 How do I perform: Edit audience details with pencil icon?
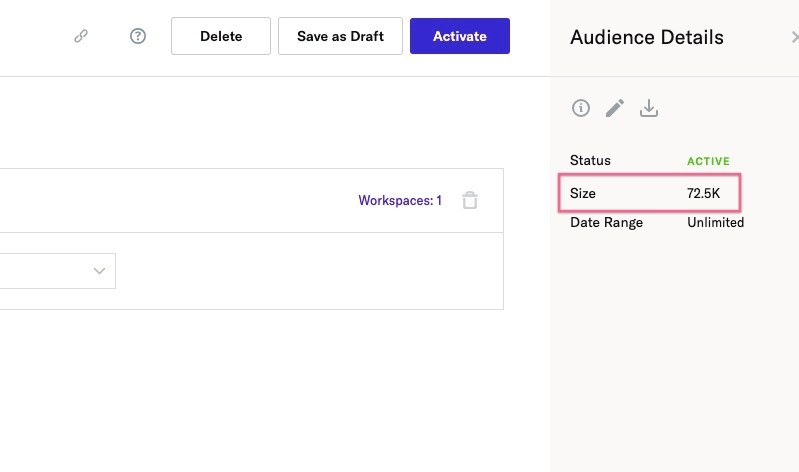click(615, 108)
